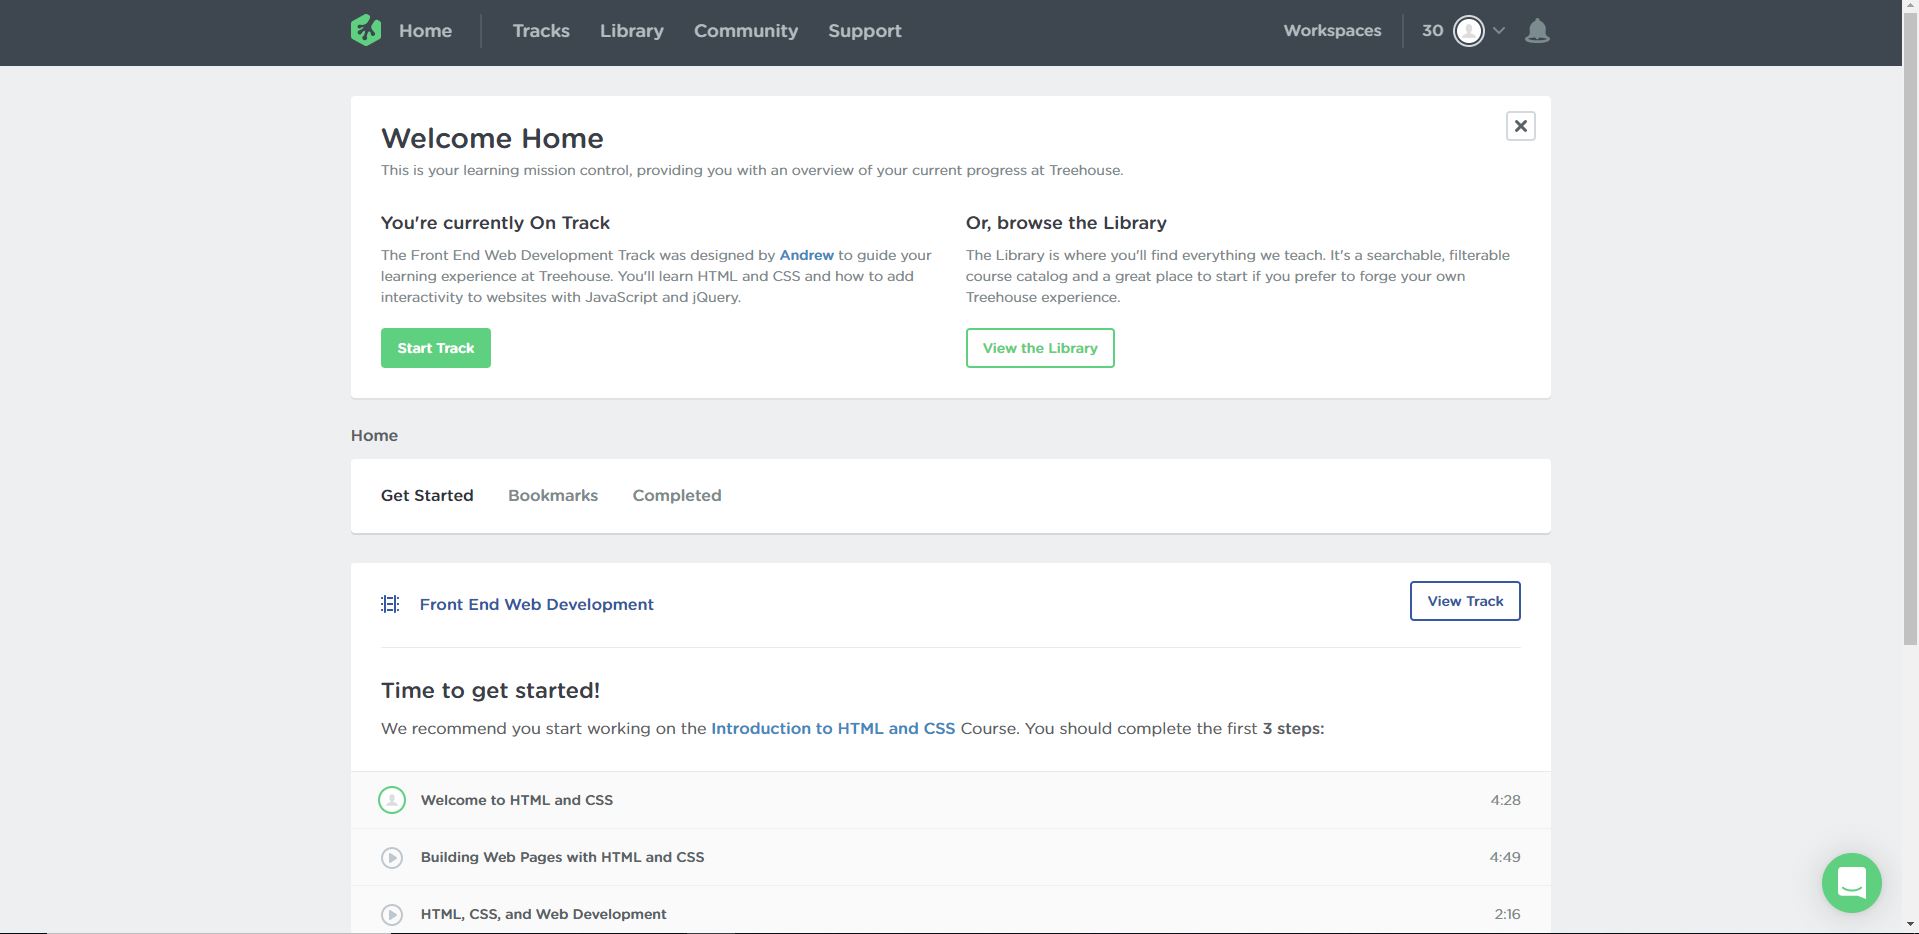The image size is (1919, 934).
Task: Switch to the Completed tab
Action: [676, 496]
